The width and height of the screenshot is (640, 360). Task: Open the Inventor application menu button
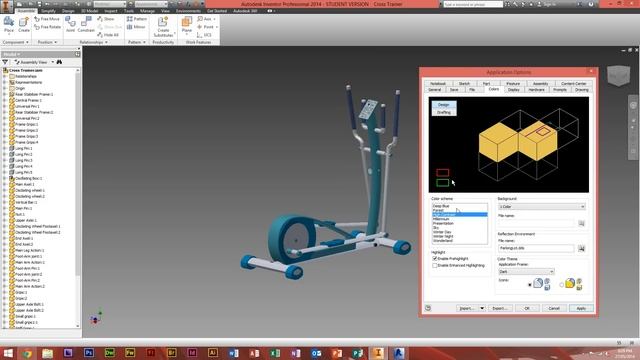click(6, 7)
